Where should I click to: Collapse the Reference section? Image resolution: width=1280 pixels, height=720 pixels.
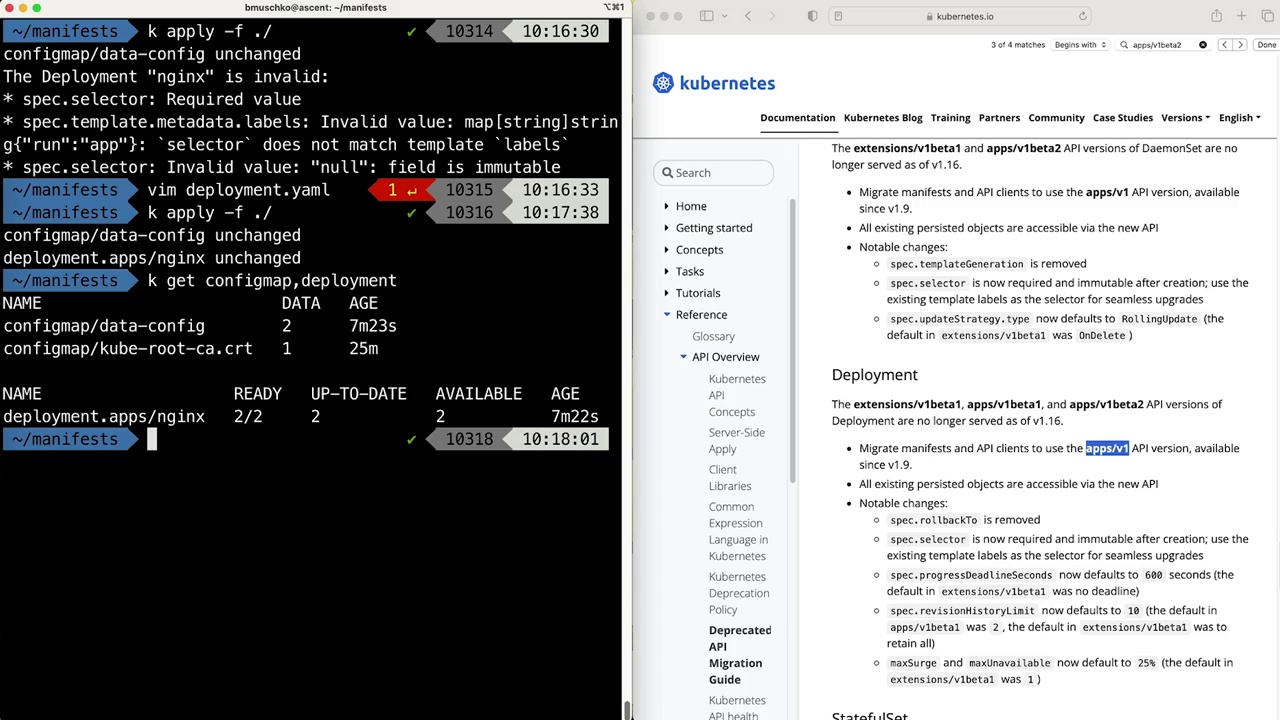coord(666,315)
